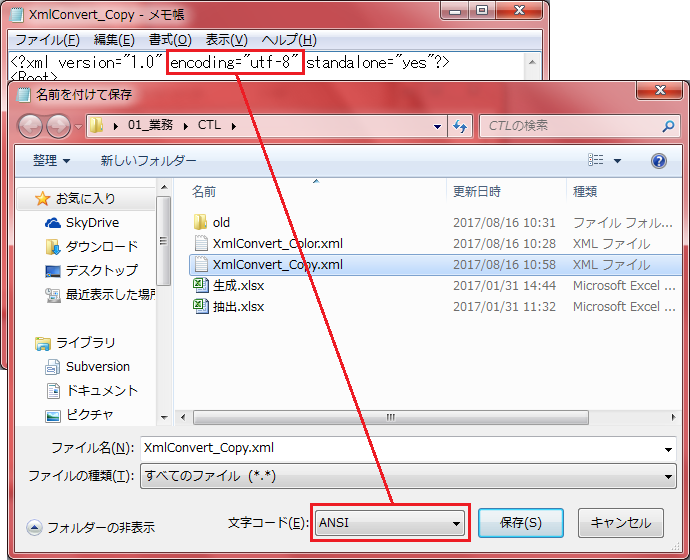The image size is (690, 560).
Task: Collapse folders with フォルダーの非表示 arrow
Action: click(x=34, y=527)
